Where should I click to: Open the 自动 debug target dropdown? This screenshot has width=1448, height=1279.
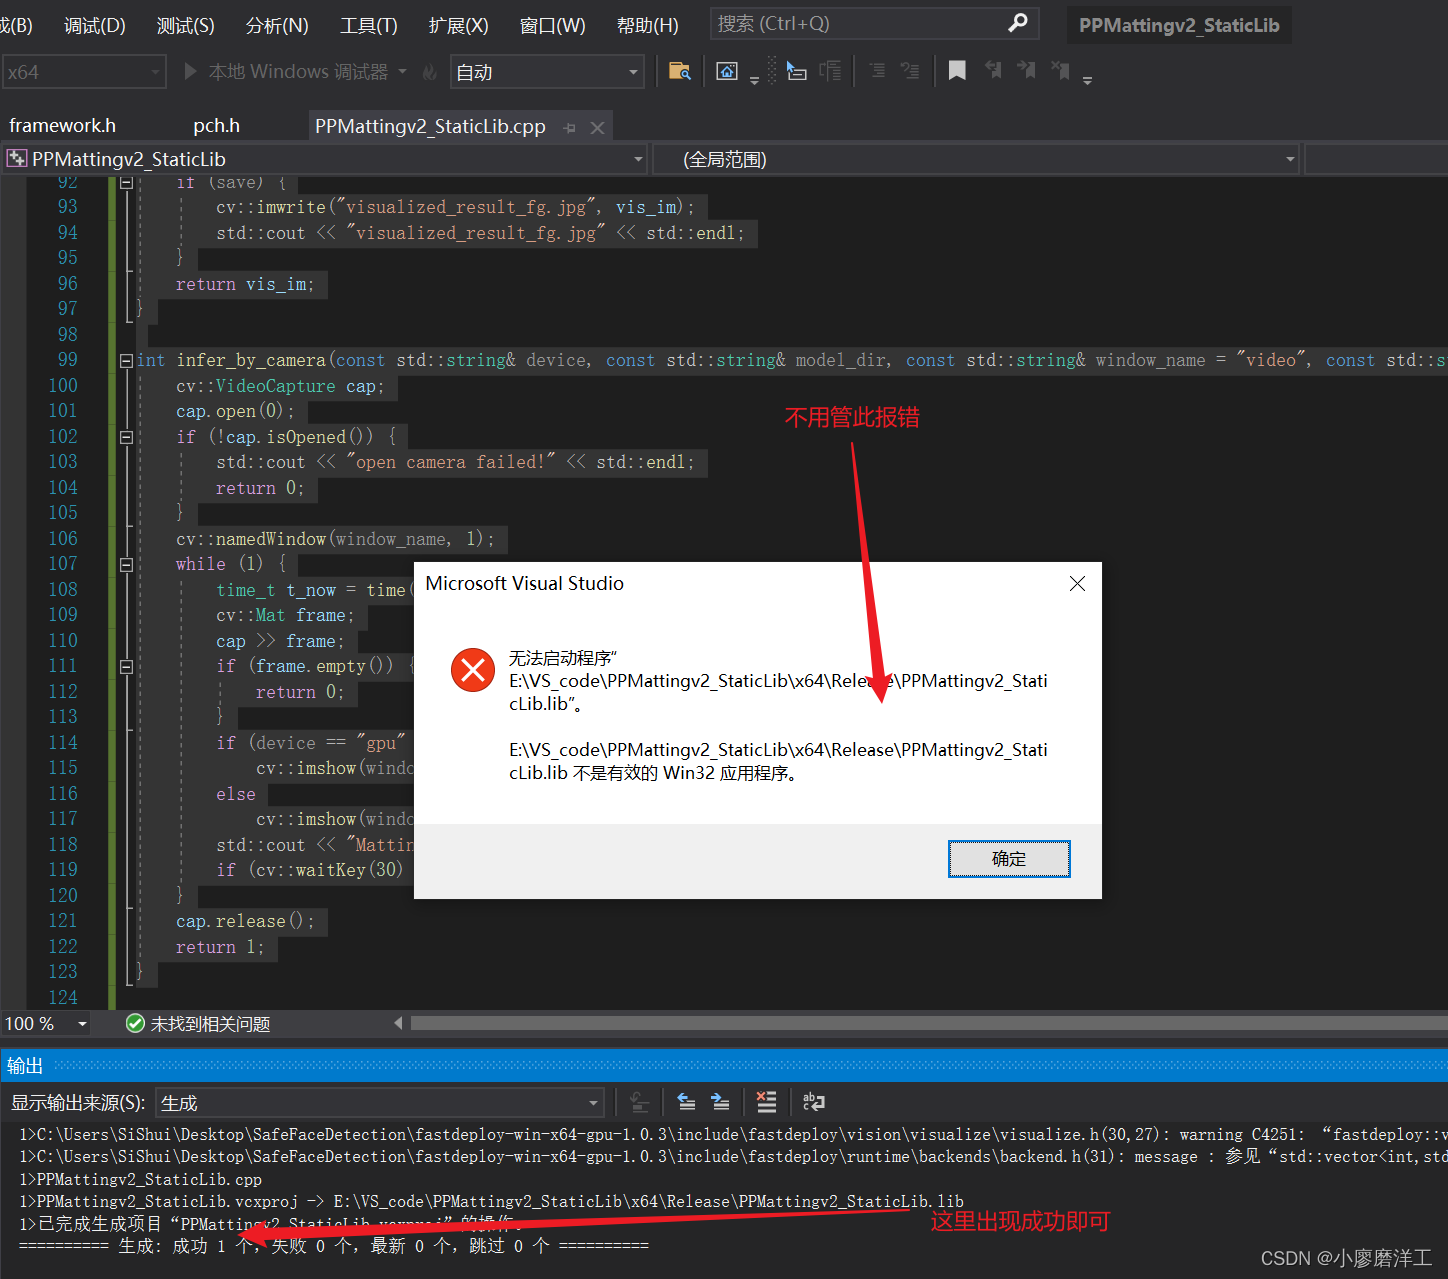pos(547,72)
